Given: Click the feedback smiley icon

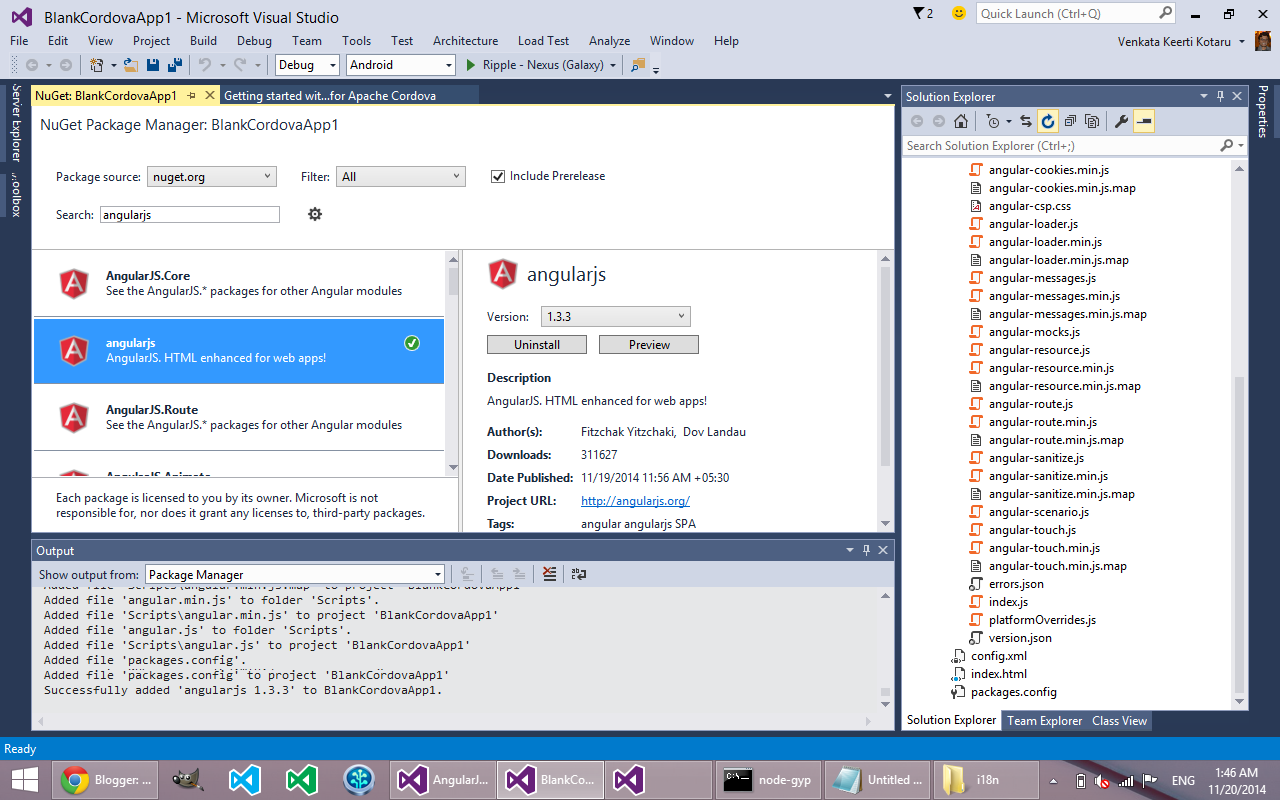Looking at the screenshot, I should coord(959,13).
